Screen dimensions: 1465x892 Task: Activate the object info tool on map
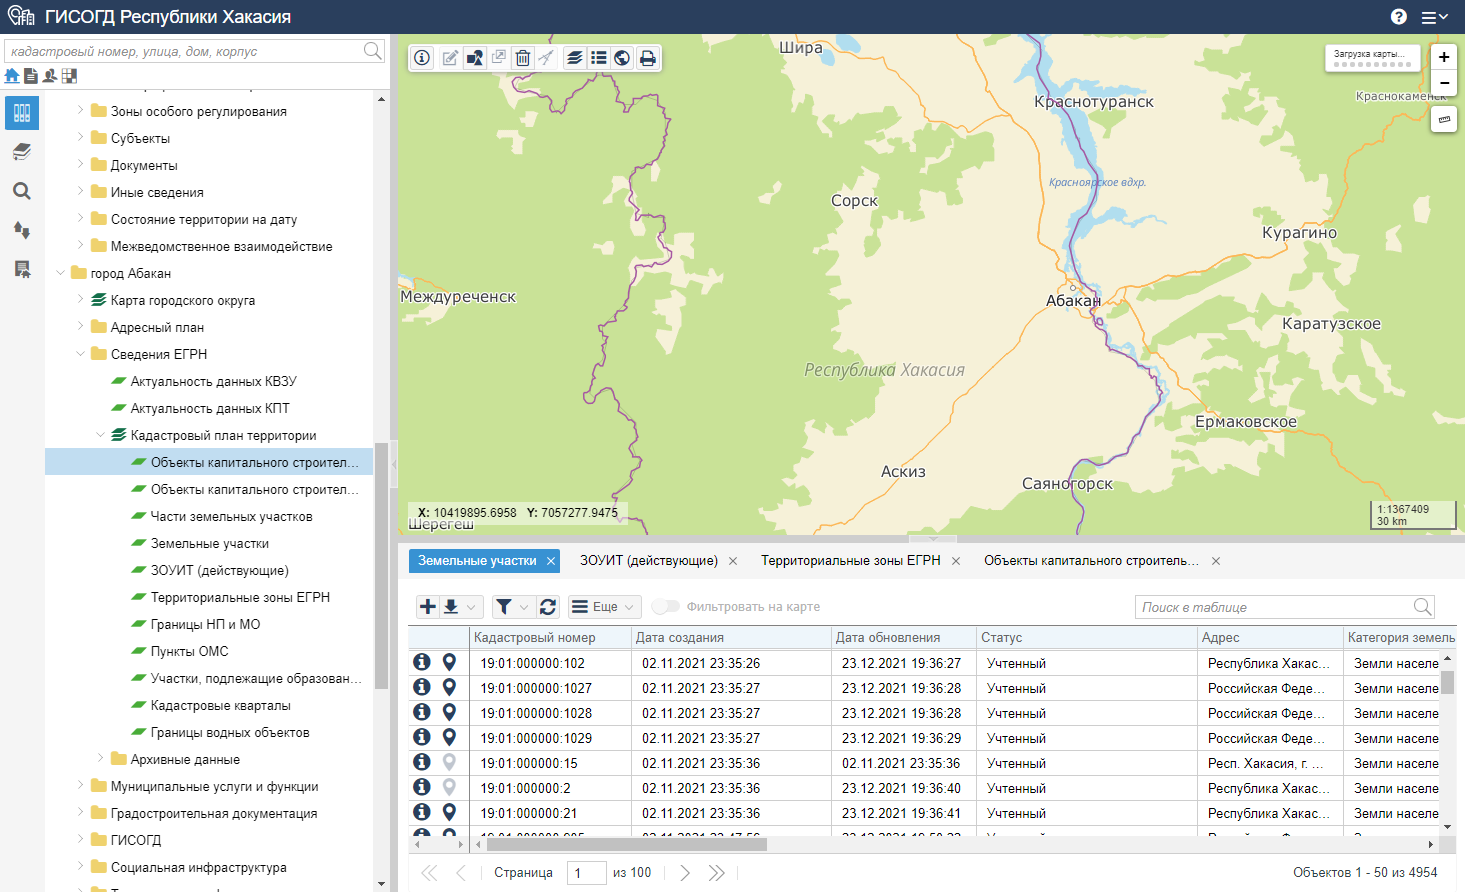click(x=422, y=58)
